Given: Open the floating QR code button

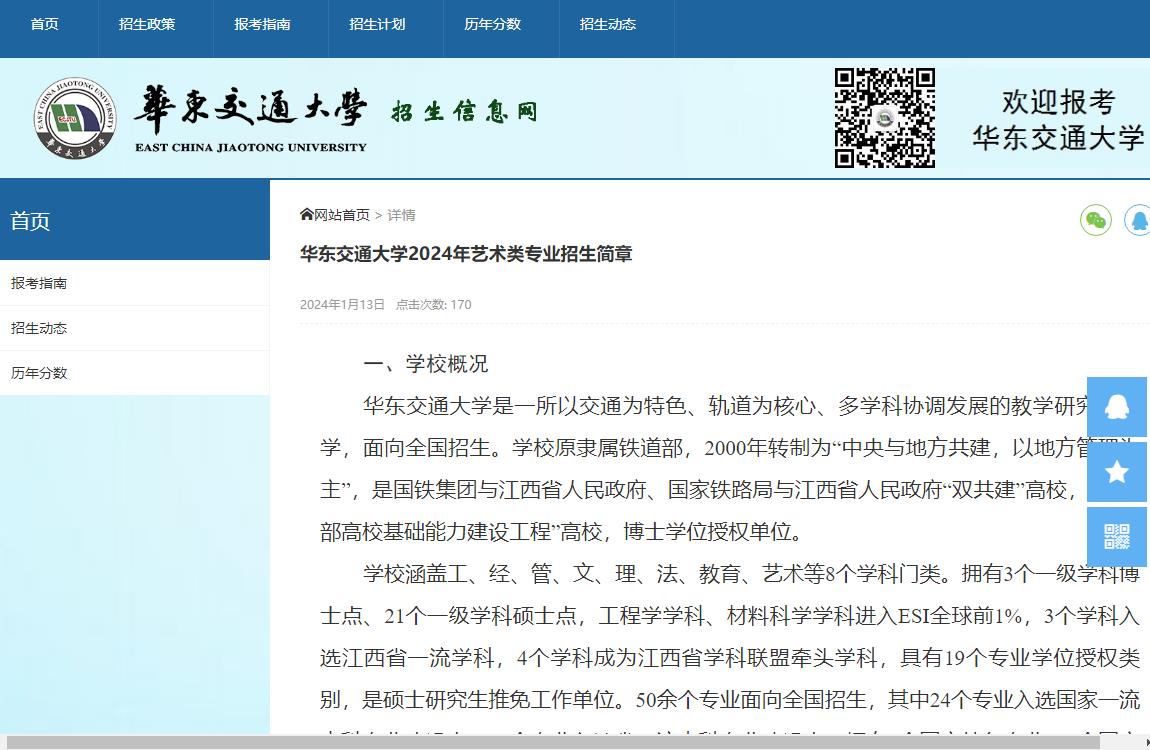Looking at the screenshot, I should [x=1117, y=537].
